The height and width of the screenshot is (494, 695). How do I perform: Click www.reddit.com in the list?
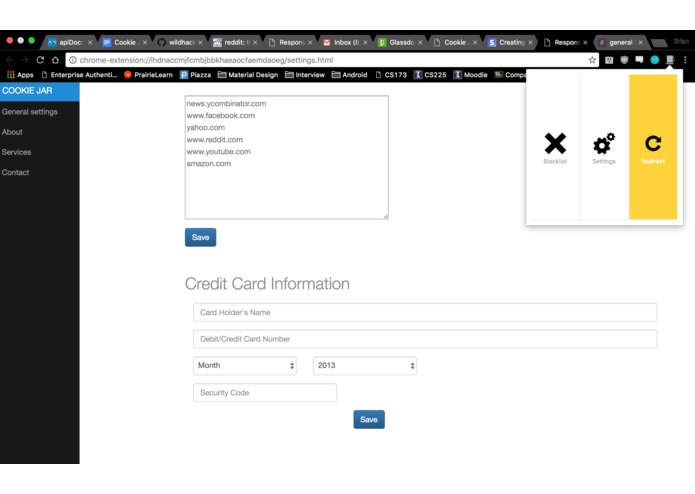coord(215,140)
